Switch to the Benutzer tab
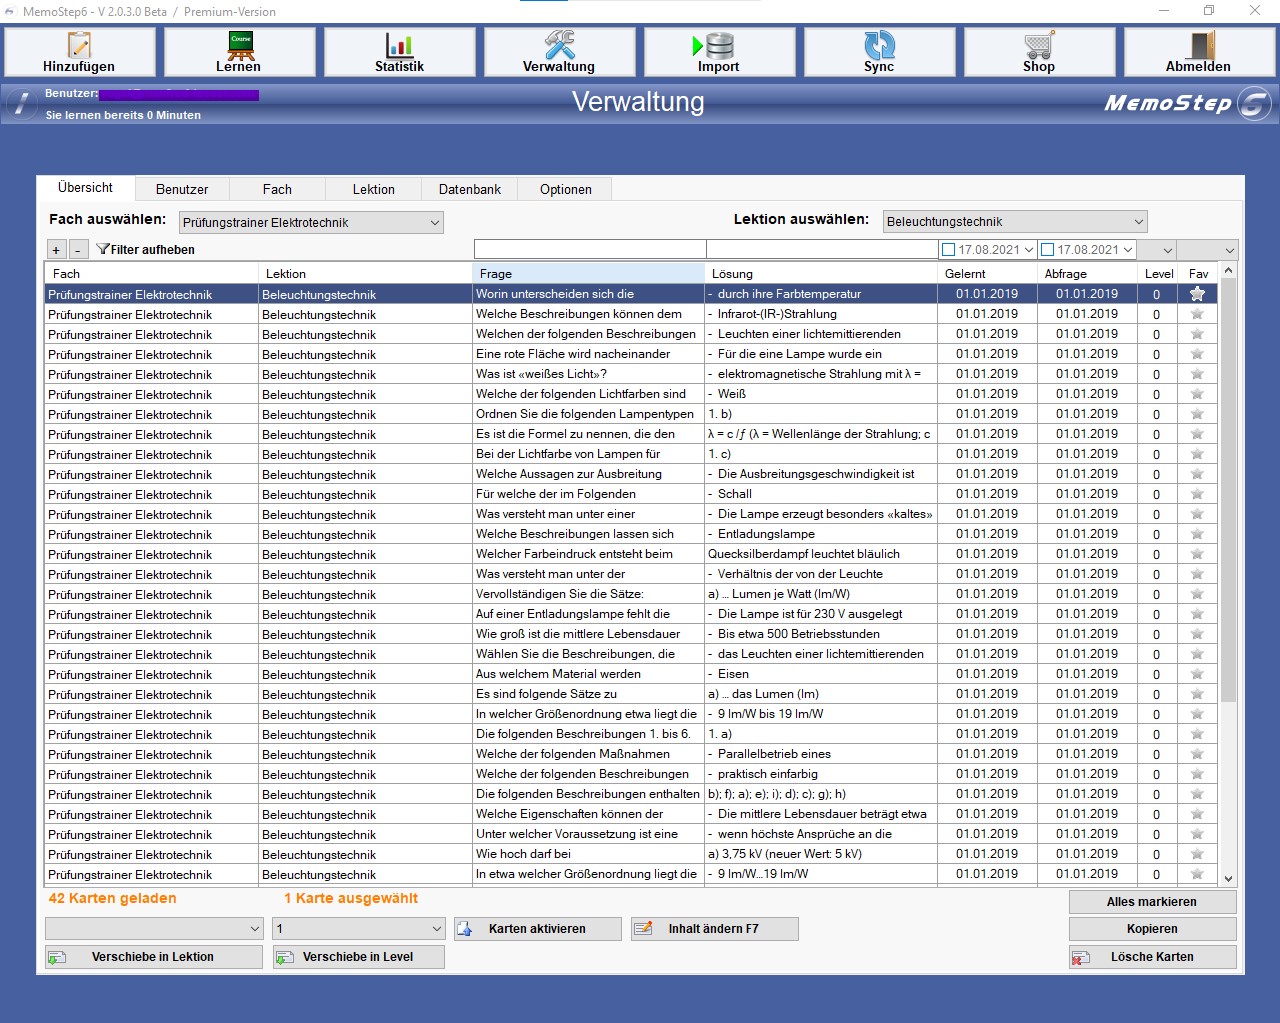The width and height of the screenshot is (1280, 1023). point(182,189)
